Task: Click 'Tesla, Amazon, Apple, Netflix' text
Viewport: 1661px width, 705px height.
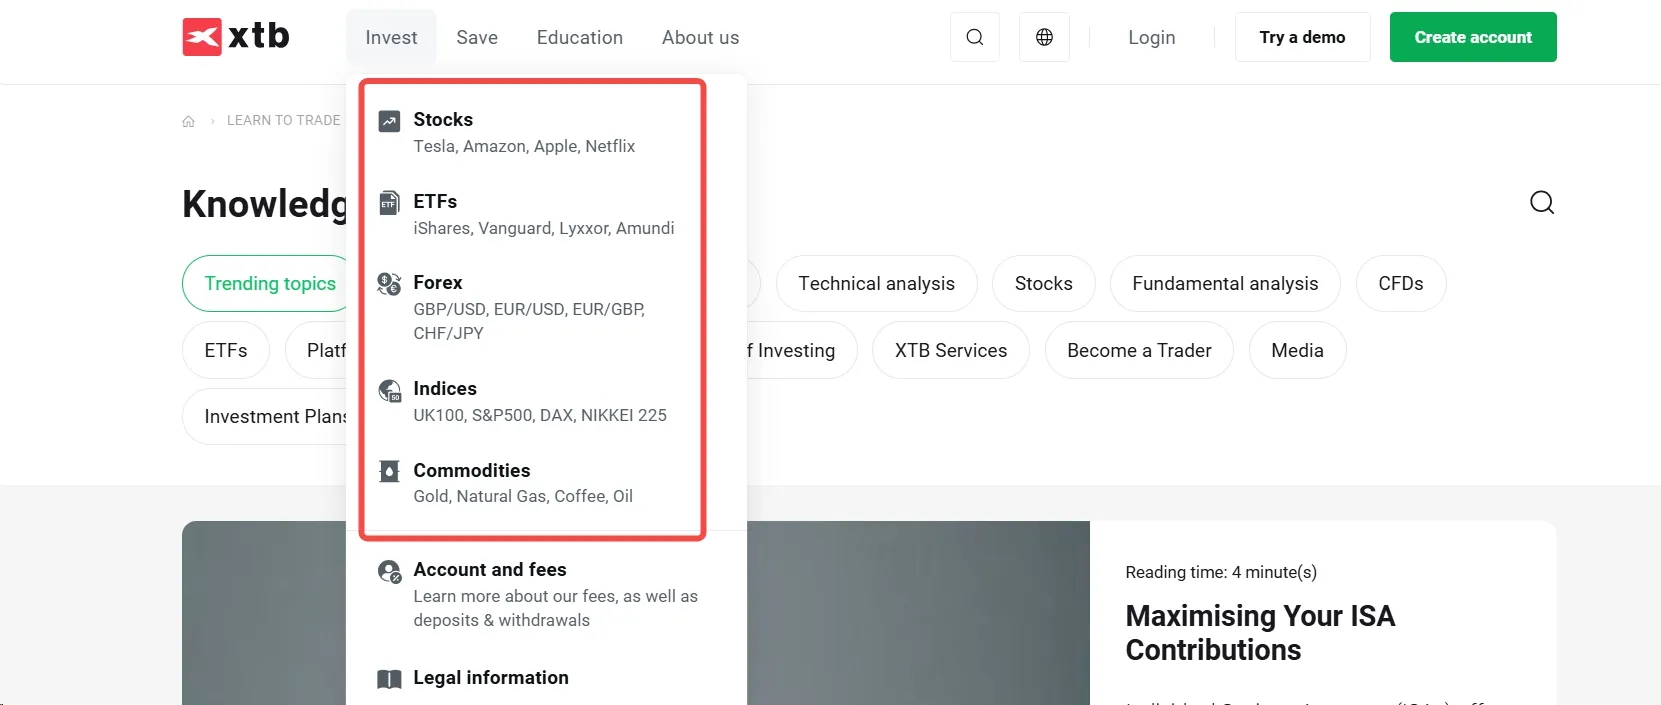Action: (x=524, y=146)
